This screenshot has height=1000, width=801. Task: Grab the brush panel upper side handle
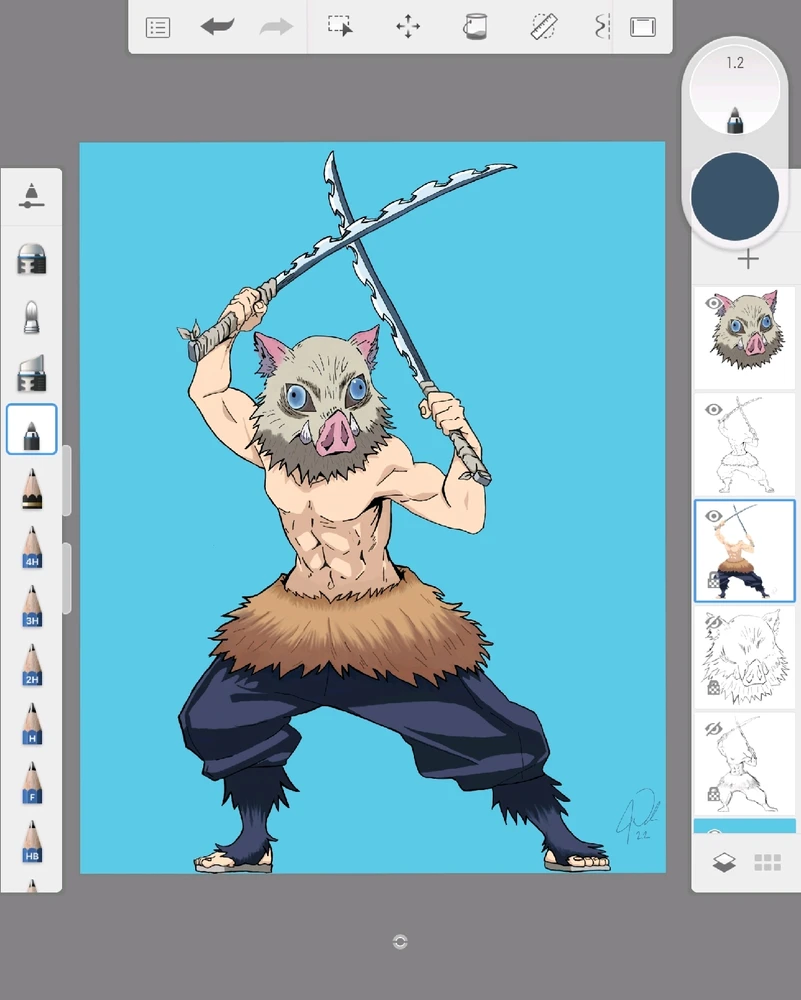coord(67,480)
